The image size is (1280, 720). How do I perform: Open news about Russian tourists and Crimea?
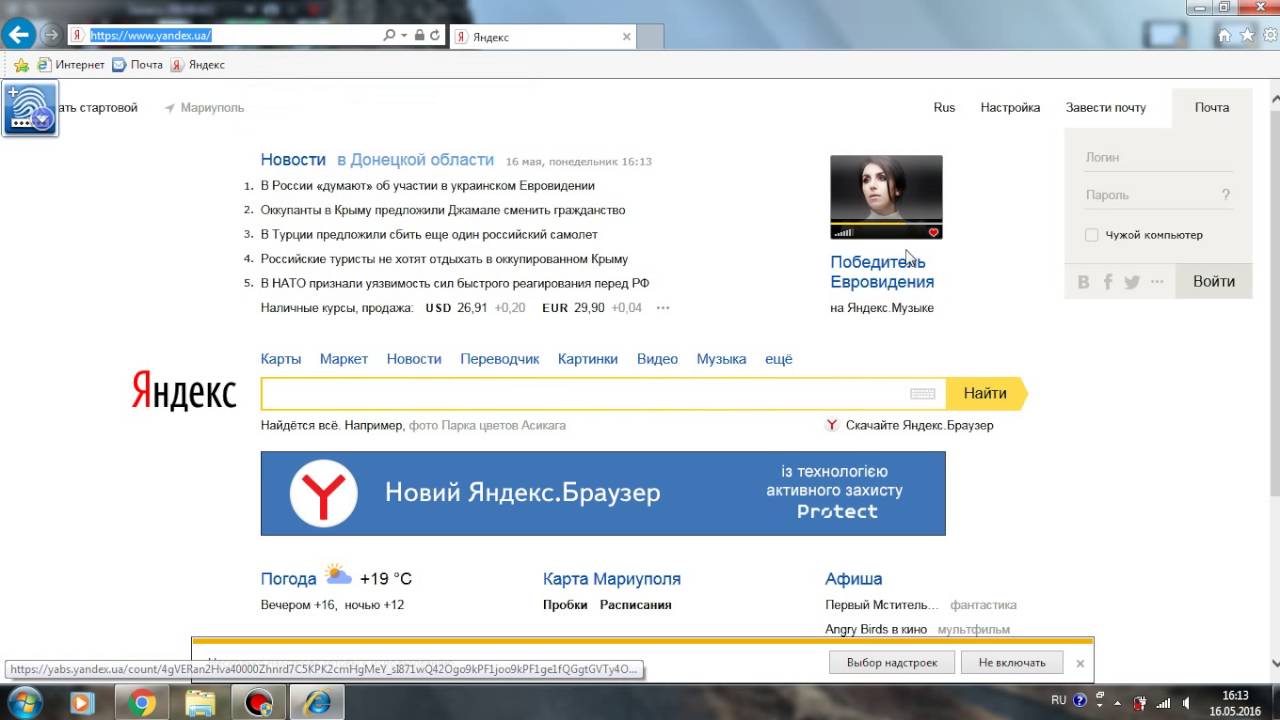point(444,259)
